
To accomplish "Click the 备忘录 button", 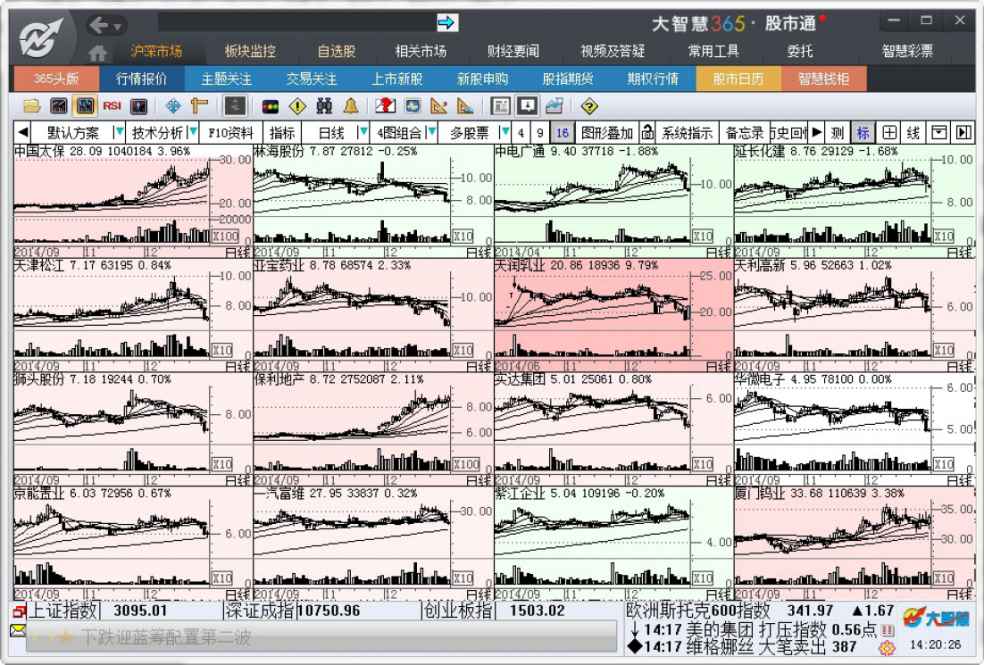I will 744,133.
